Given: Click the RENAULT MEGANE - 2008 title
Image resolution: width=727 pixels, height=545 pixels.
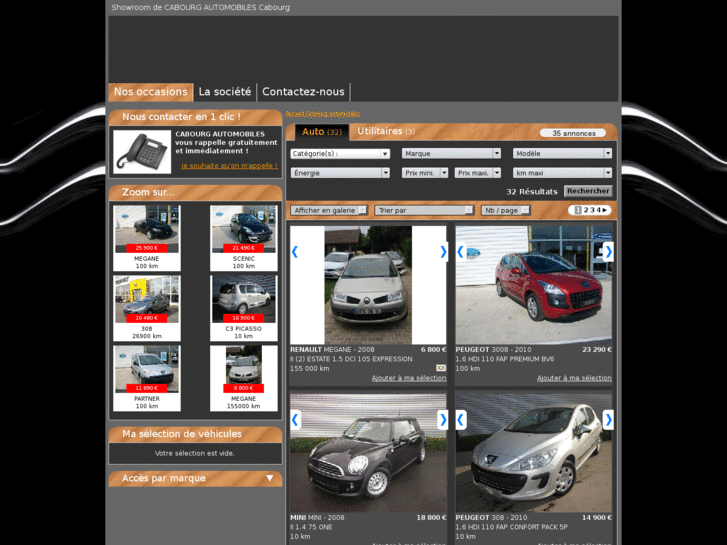Looking at the screenshot, I should 332,350.
